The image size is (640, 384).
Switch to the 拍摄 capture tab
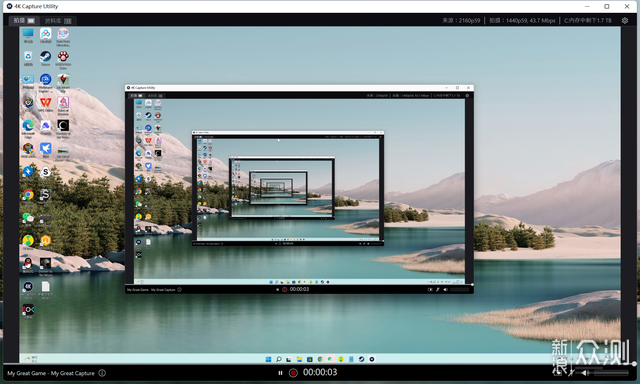(24, 20)
